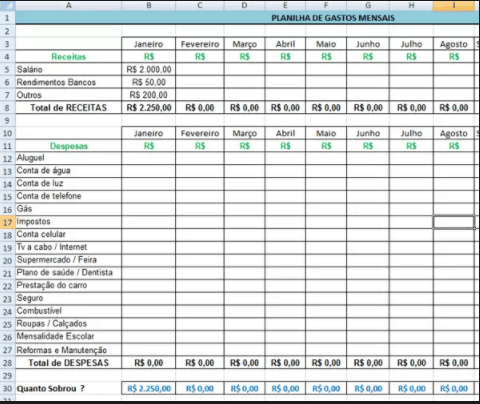Viewport: 480px width, 404px height.
Task: Select row 28 header
Action: (x=7, y=363)
